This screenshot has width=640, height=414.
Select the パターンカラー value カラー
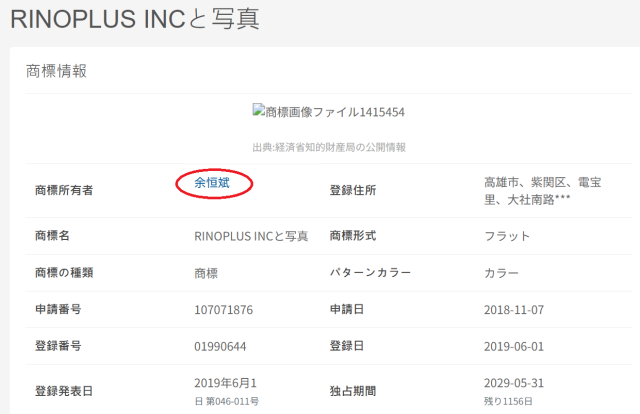(501, 273)
